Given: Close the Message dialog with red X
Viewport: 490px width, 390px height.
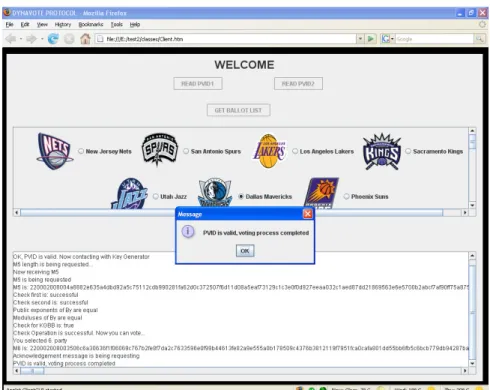Looking at the screenshot, I should tap(308, 214).
